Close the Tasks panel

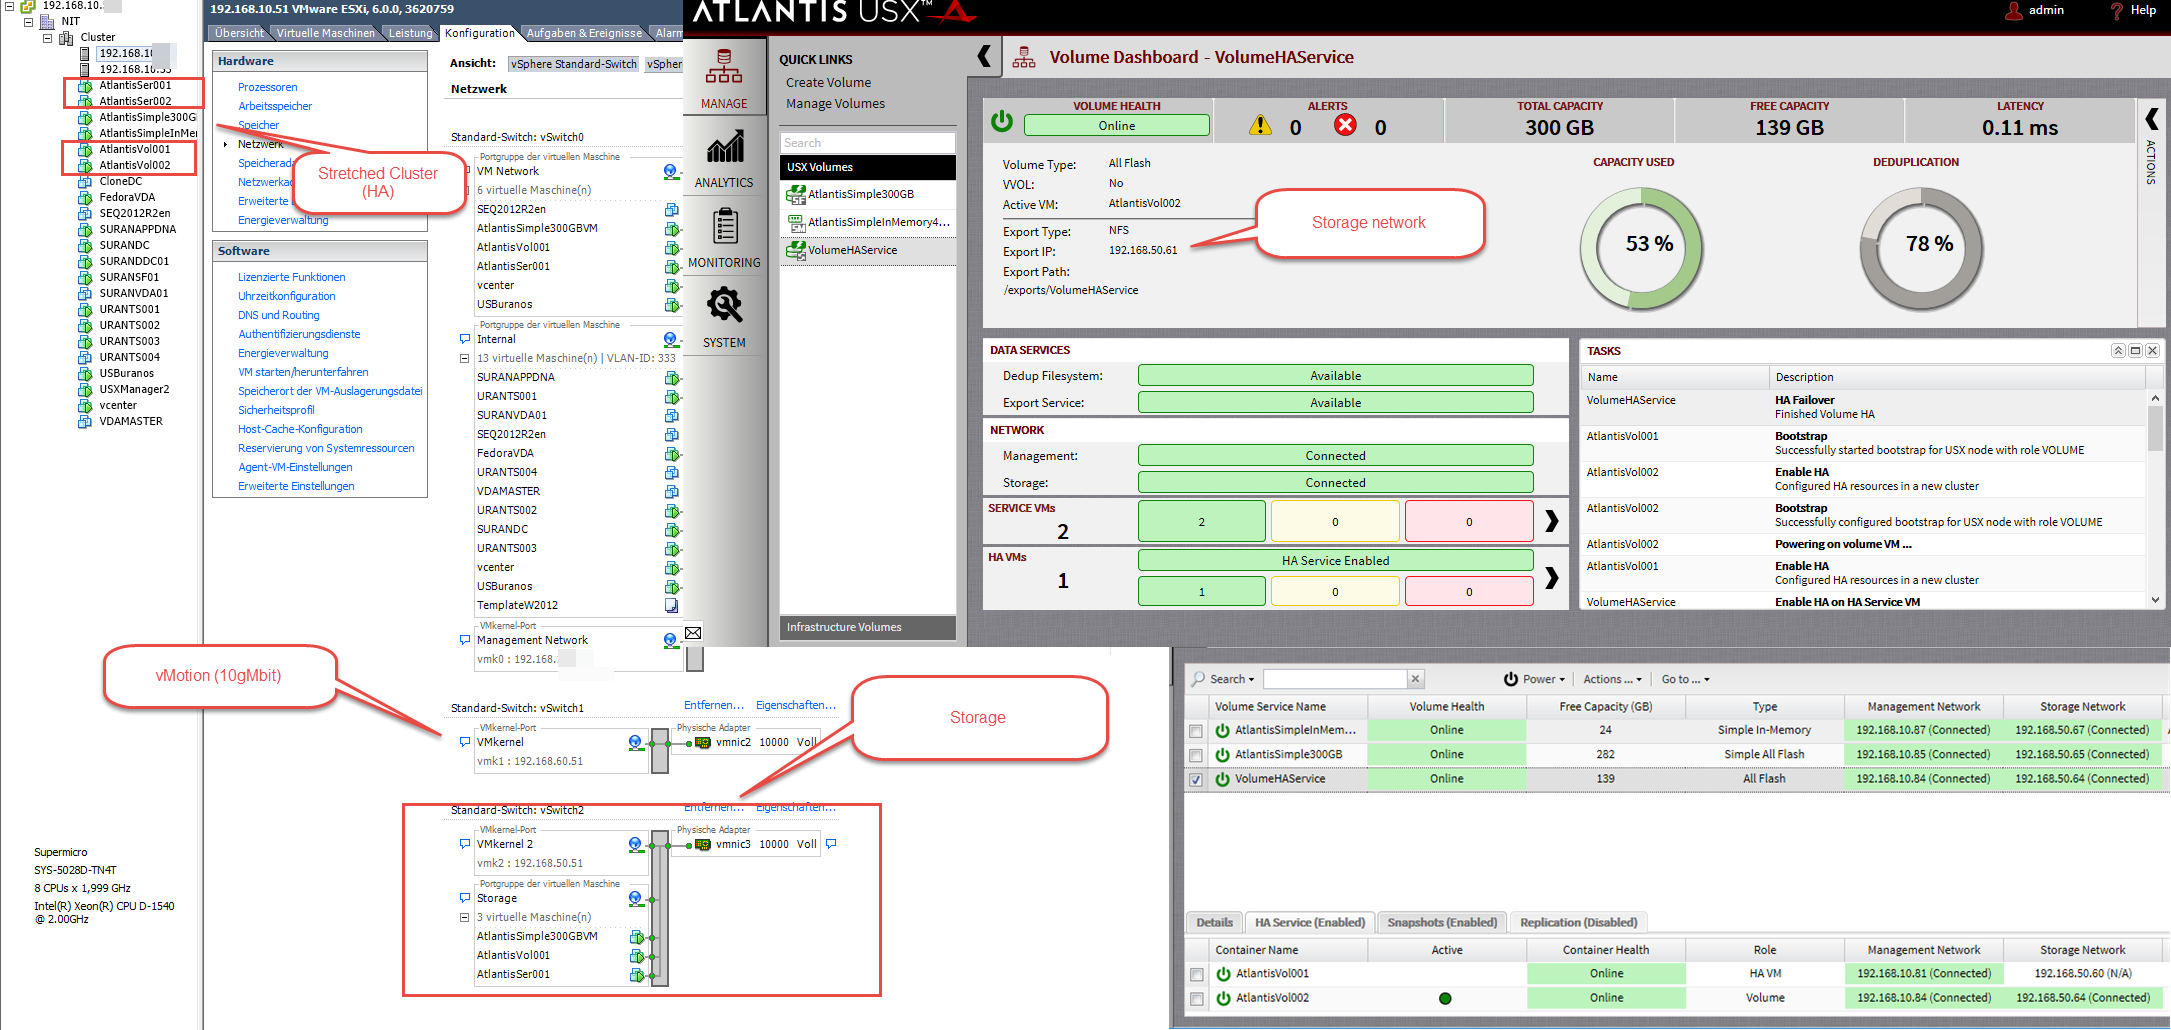click(x=2152, y=350)
